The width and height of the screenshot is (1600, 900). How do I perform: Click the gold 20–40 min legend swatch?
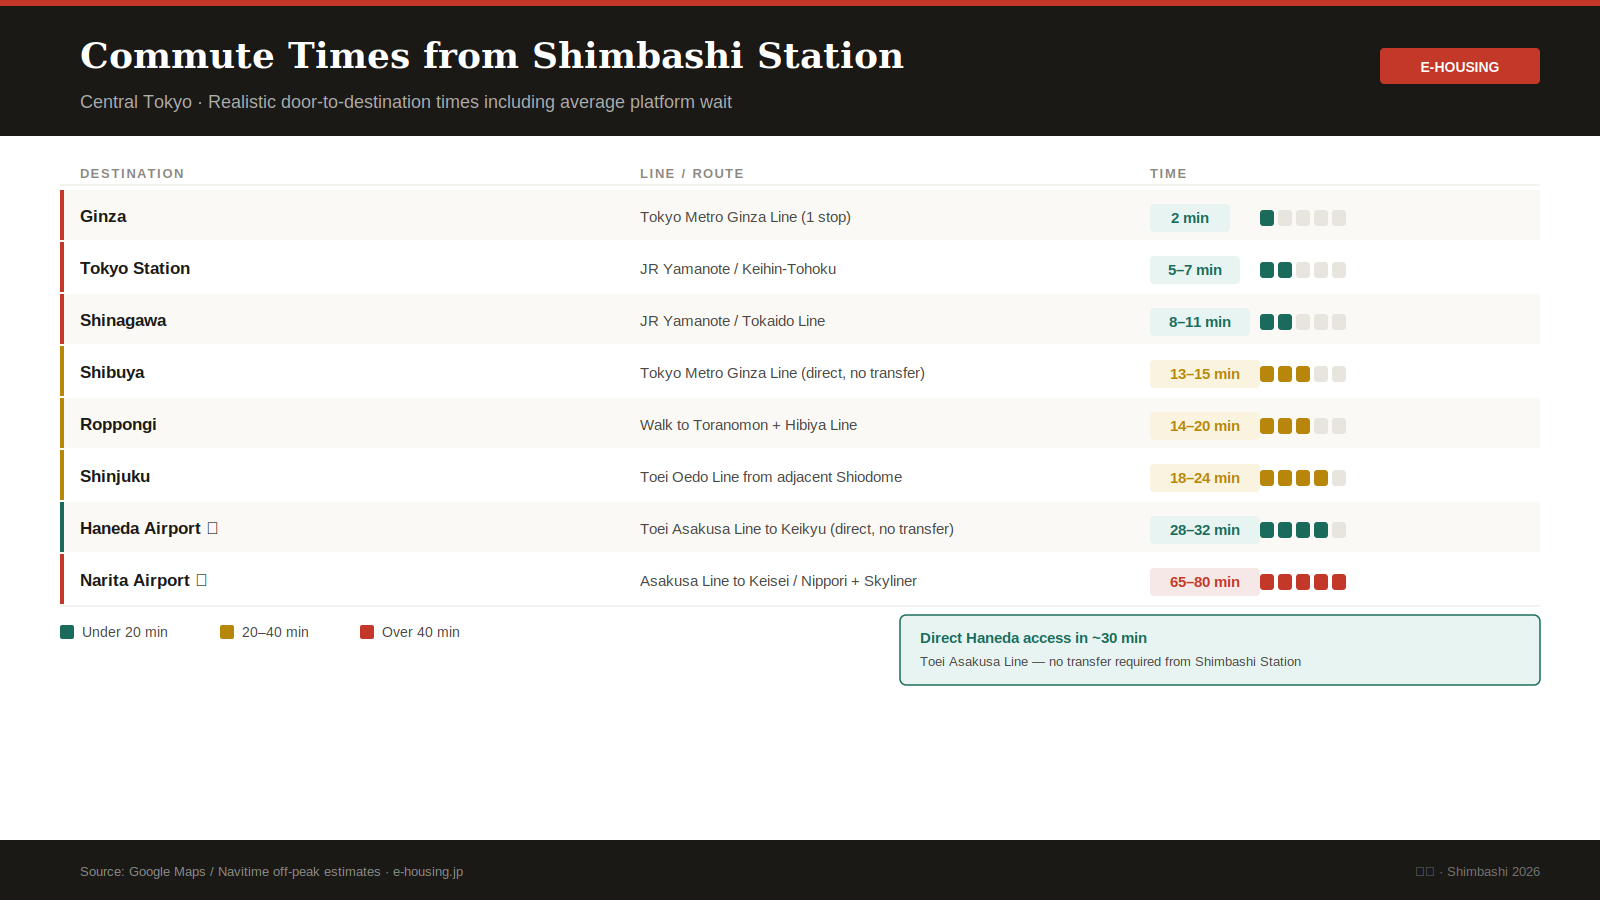[x=227, y=632]
